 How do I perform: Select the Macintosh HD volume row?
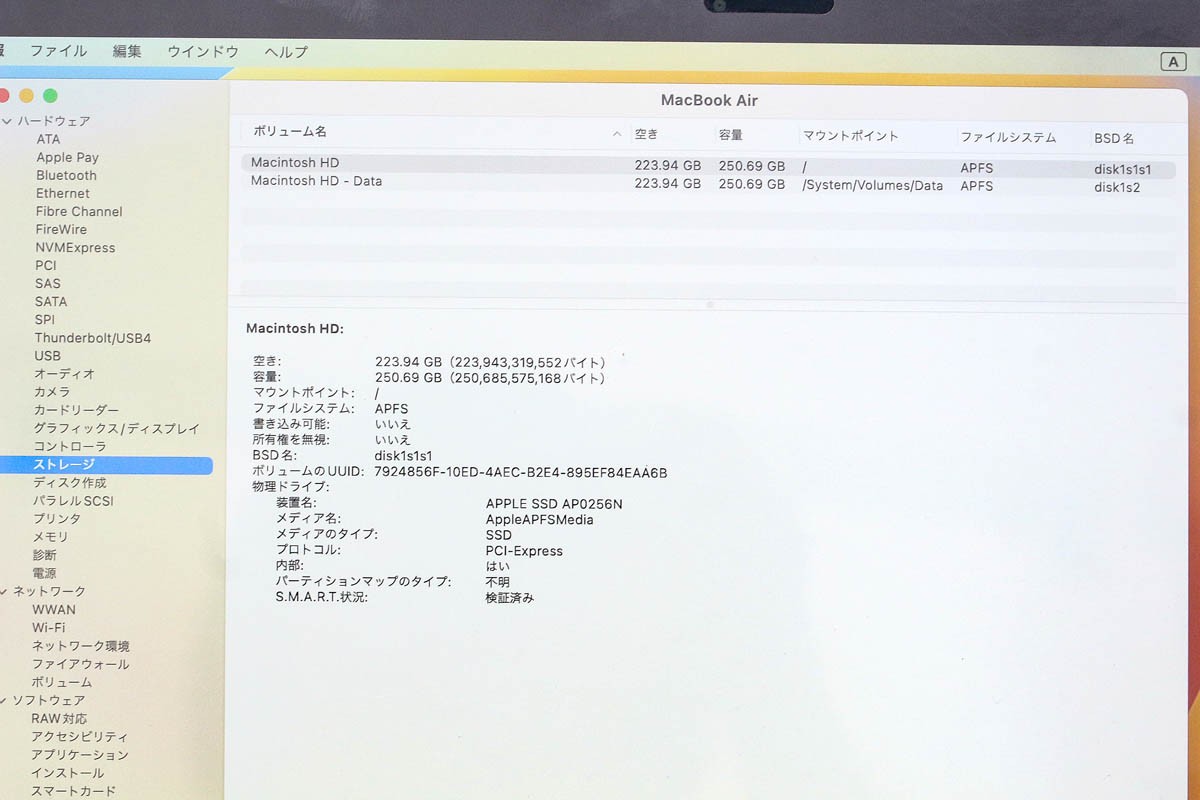coord(708,165)
